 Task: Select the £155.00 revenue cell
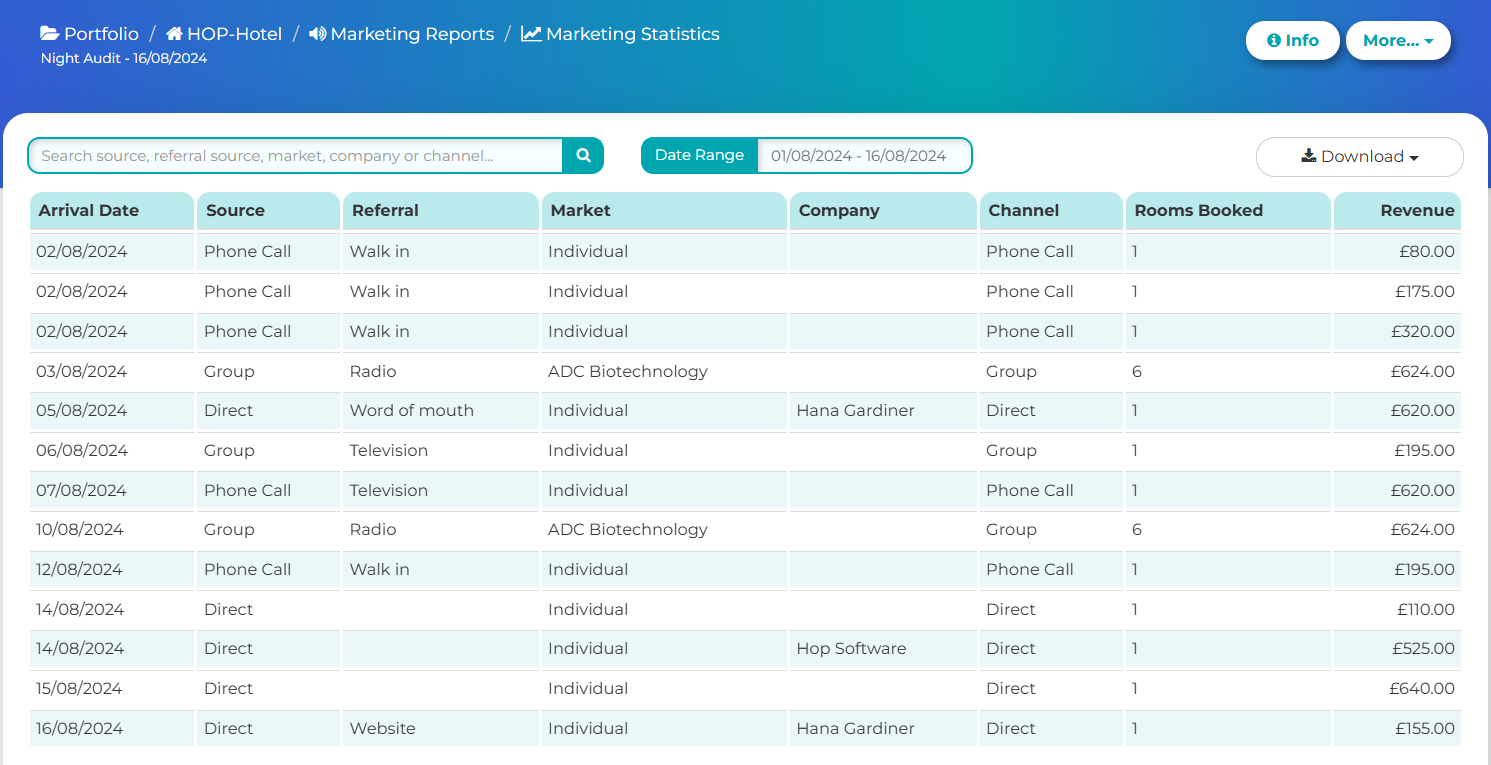(x=1397, y=728)
